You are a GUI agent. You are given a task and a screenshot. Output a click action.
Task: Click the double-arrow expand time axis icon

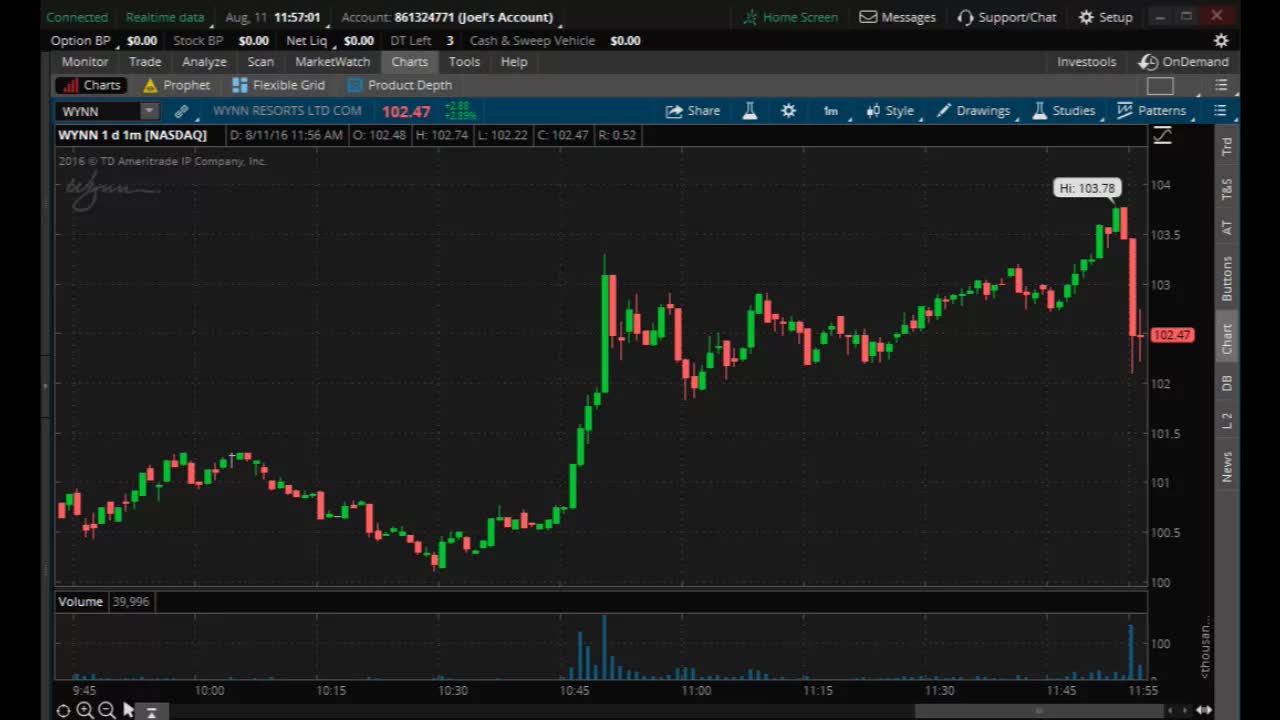pos(1204,711)
